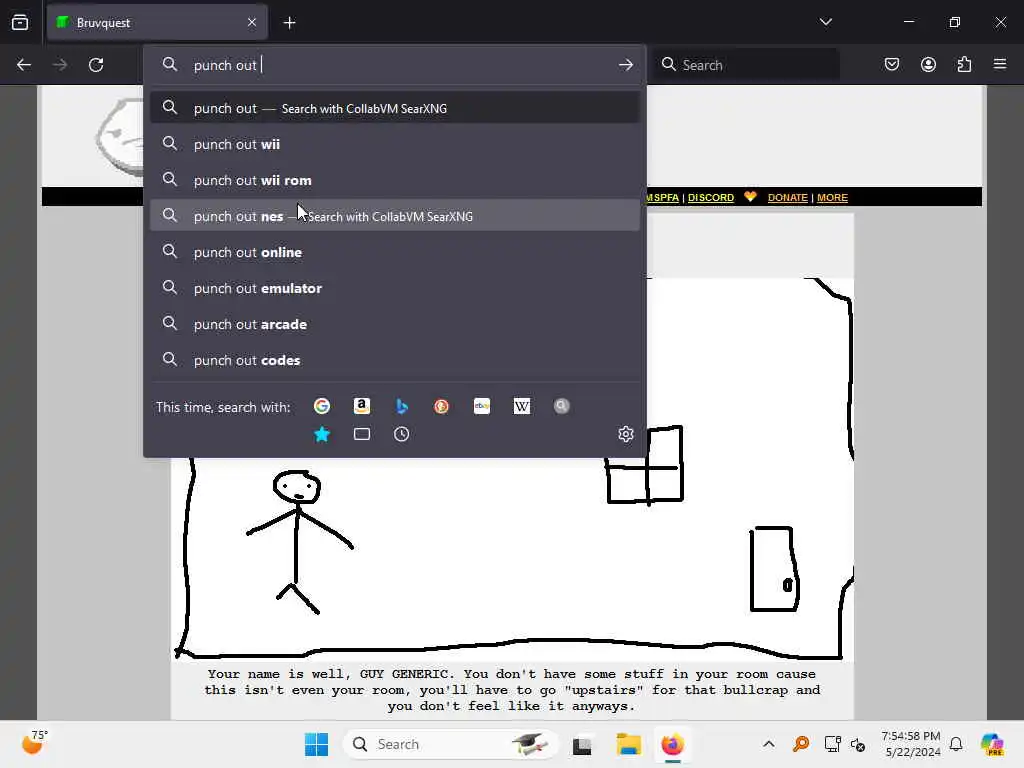
Task: Search with Google one-off icon
Action: pyautogui.click(x=322, y=406)
